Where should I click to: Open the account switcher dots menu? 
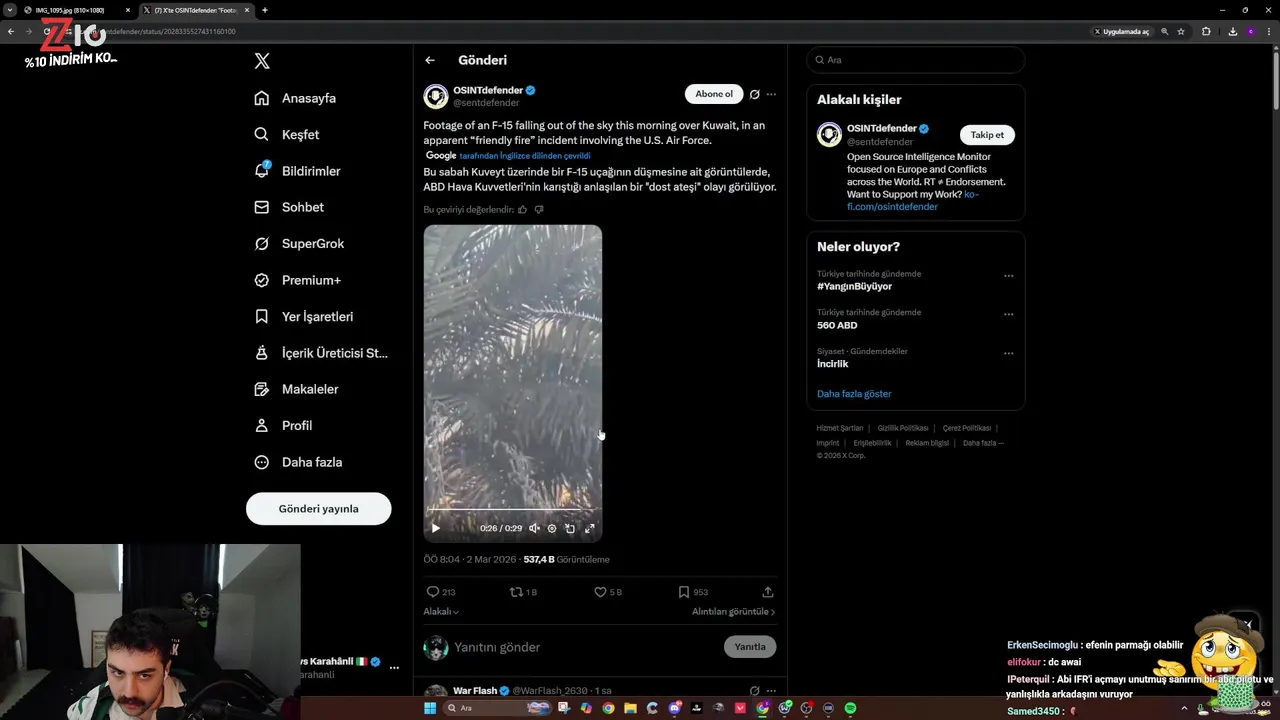pos(394,668)
